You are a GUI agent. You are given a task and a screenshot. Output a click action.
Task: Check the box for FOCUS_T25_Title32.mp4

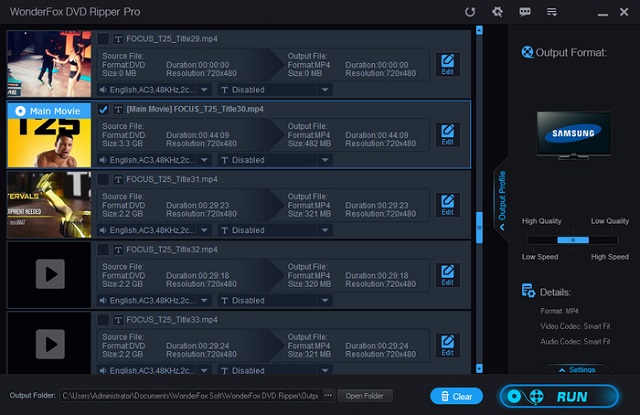pyautogui.click(x=103, y=250)
